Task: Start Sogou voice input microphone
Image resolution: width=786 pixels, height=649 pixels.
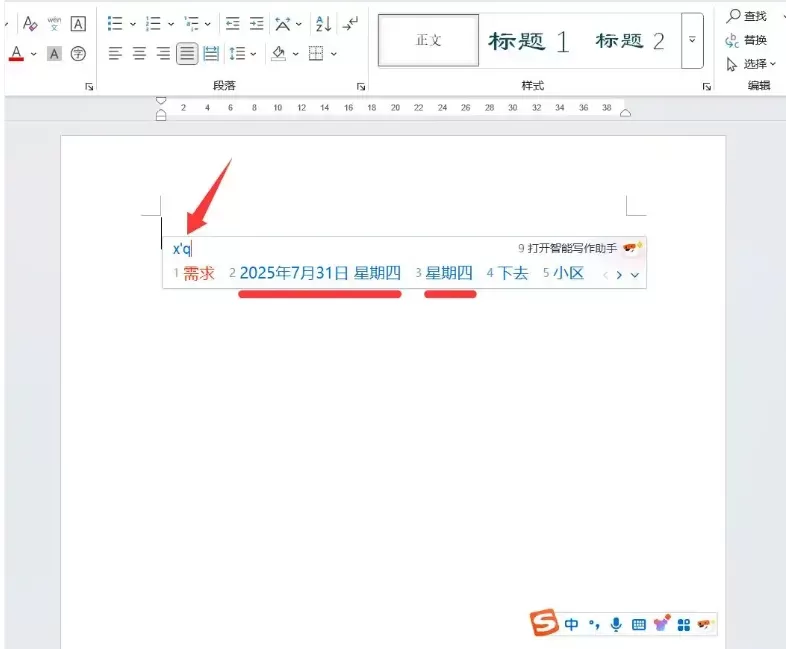Action: [616, 624]
